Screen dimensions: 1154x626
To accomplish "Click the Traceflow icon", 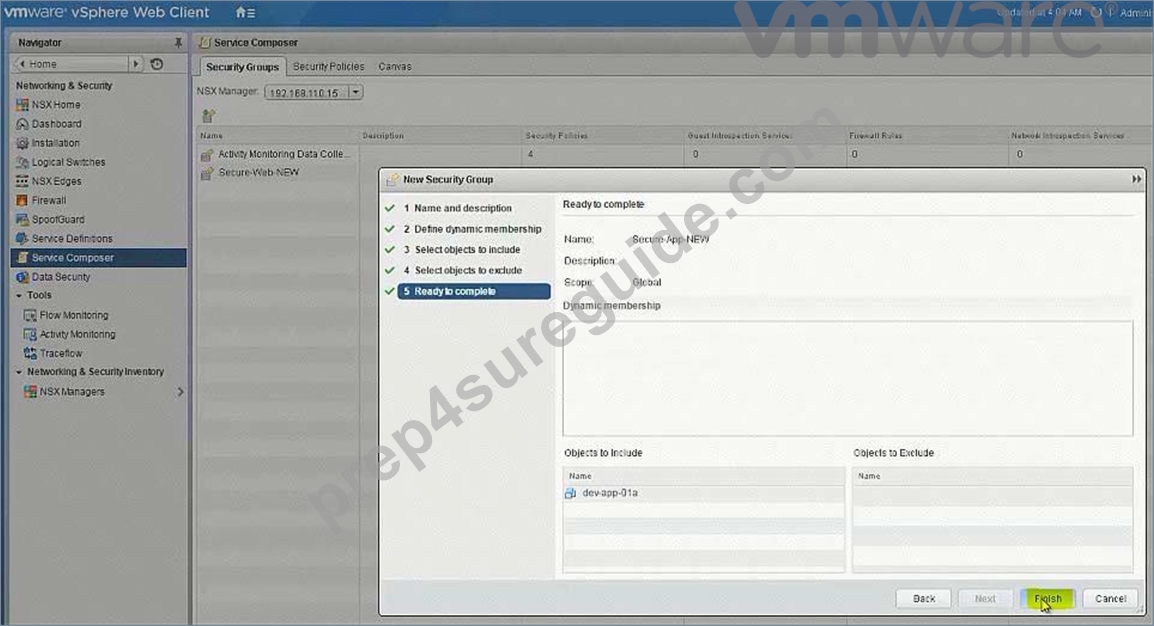I will 30,353.
